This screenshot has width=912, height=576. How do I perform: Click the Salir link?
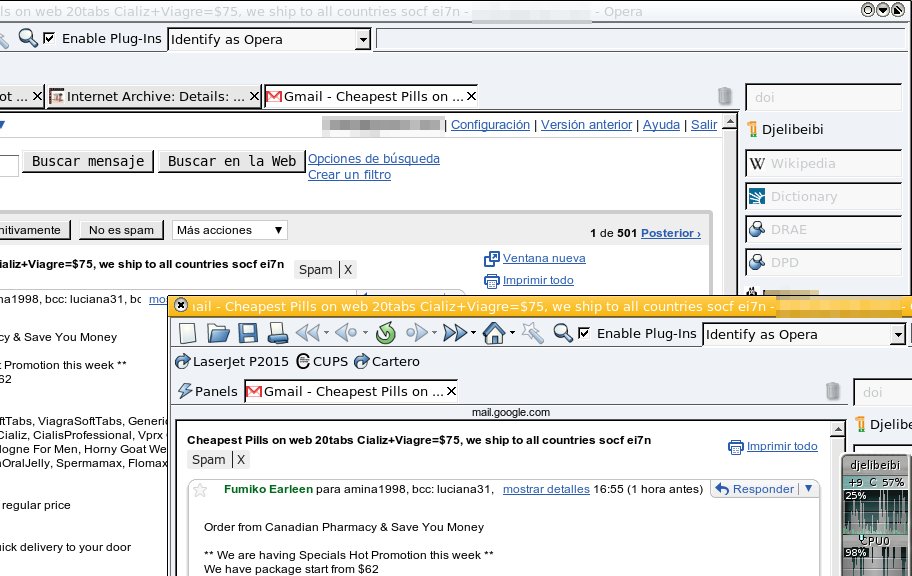point(704,125)
